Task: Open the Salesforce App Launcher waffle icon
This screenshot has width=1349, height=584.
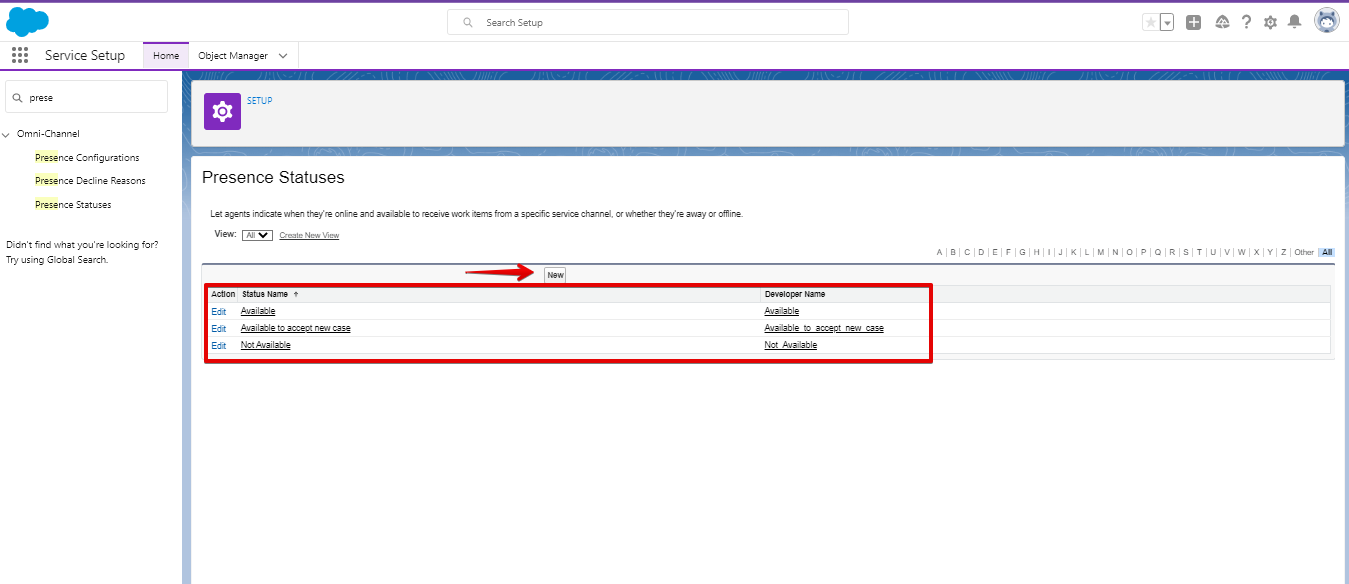Action: [x=19, y=55]
